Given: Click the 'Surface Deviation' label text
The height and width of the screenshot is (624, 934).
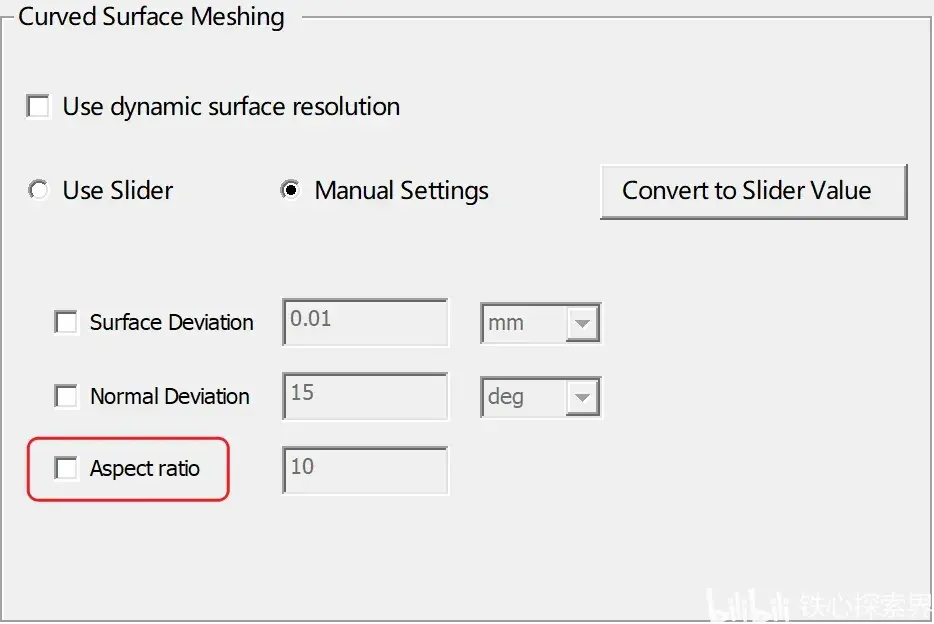Looking at the screenshot, I should (172, 322).
